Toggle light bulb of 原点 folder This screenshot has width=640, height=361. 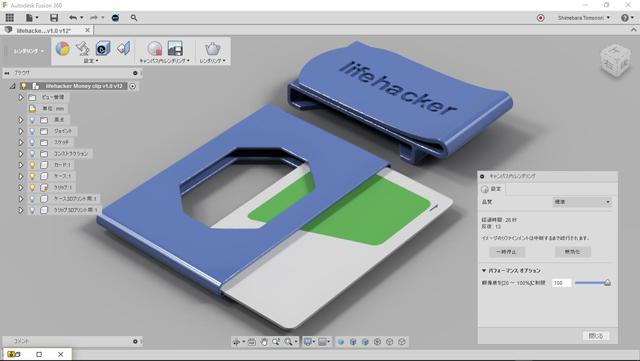click(32, 120)
